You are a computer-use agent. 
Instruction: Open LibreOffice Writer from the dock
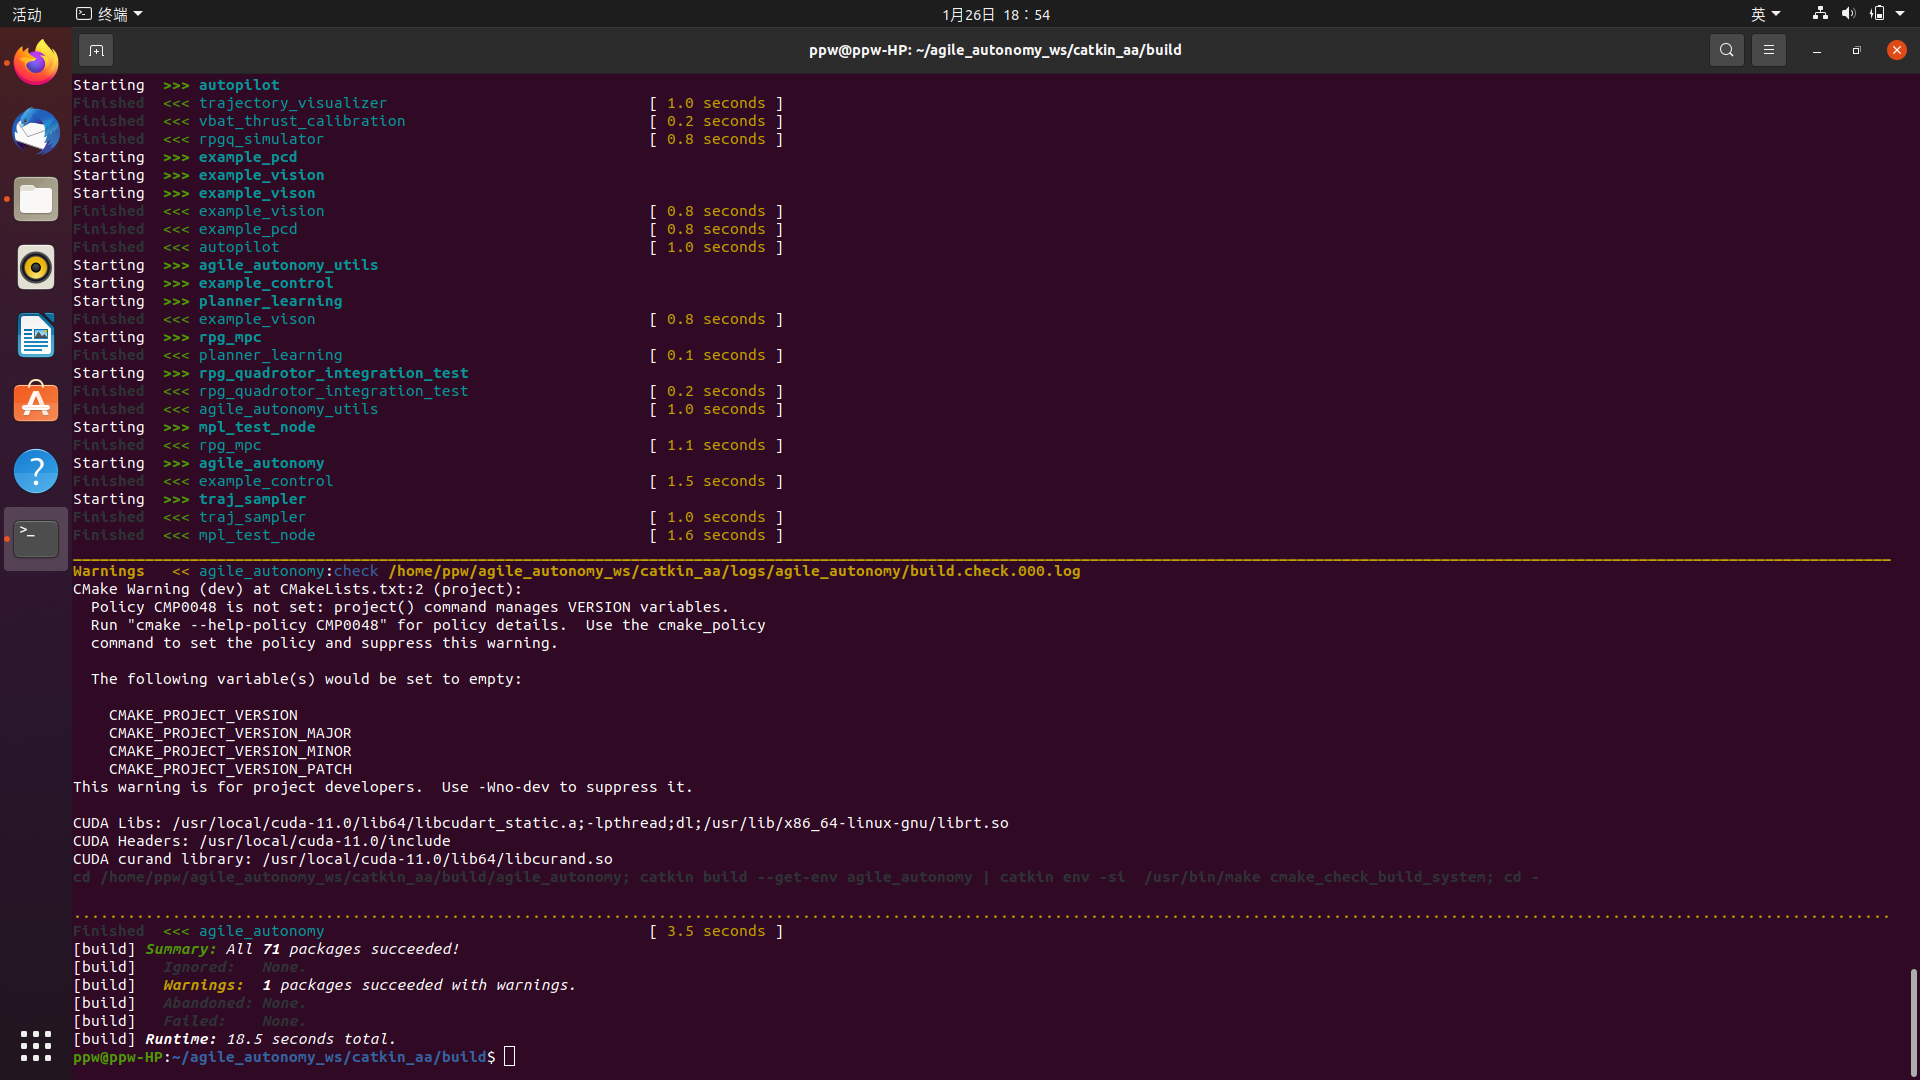(36, 335)
